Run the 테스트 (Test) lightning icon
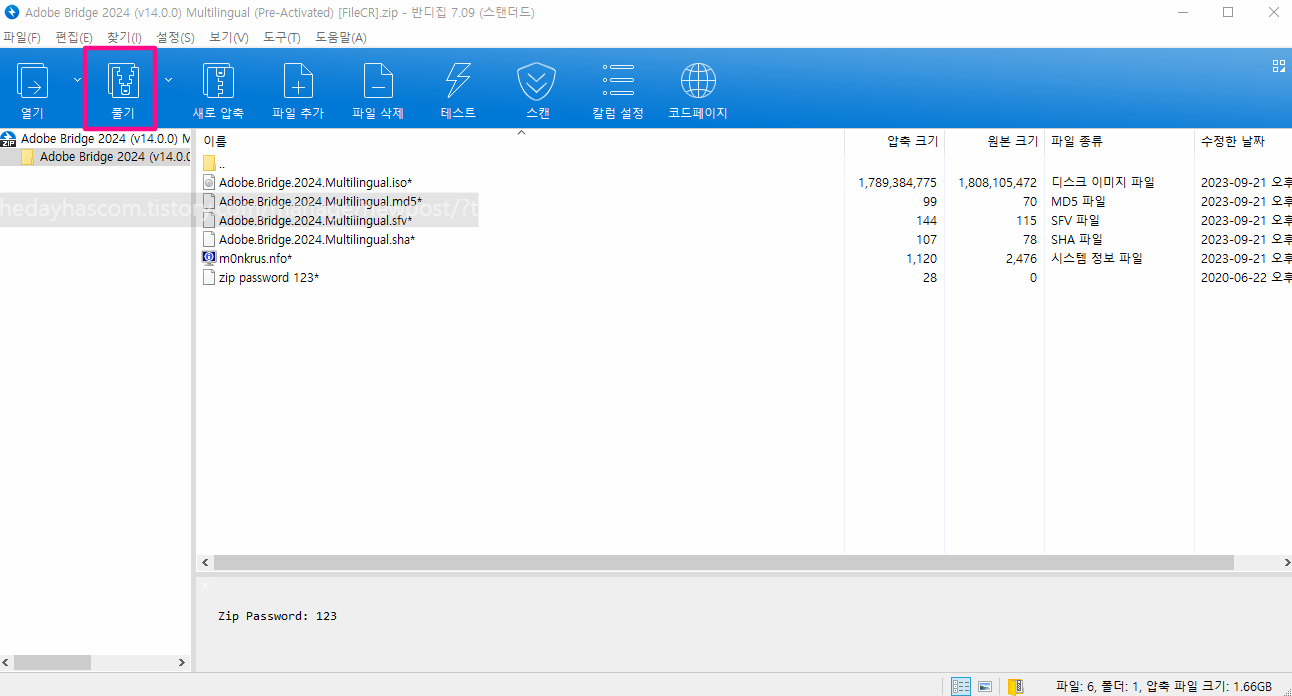 click(458, 80)
